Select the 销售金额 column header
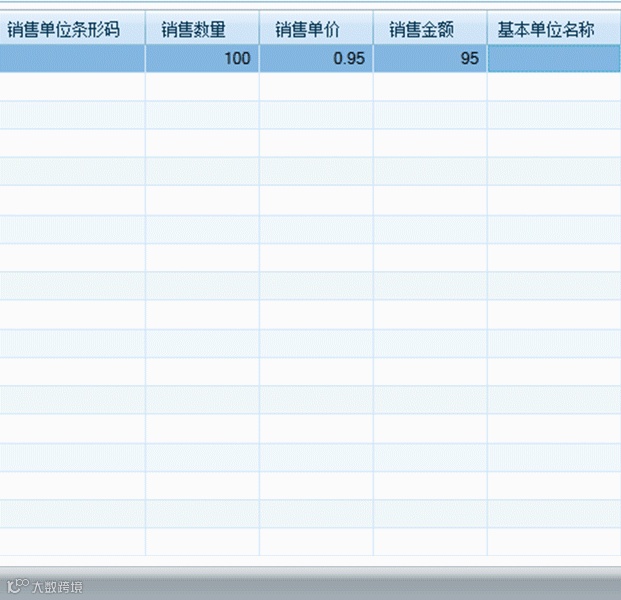Image resolution: width=621 pixels, height=600 pixels. pyautogui.click(x=430, y=29)
